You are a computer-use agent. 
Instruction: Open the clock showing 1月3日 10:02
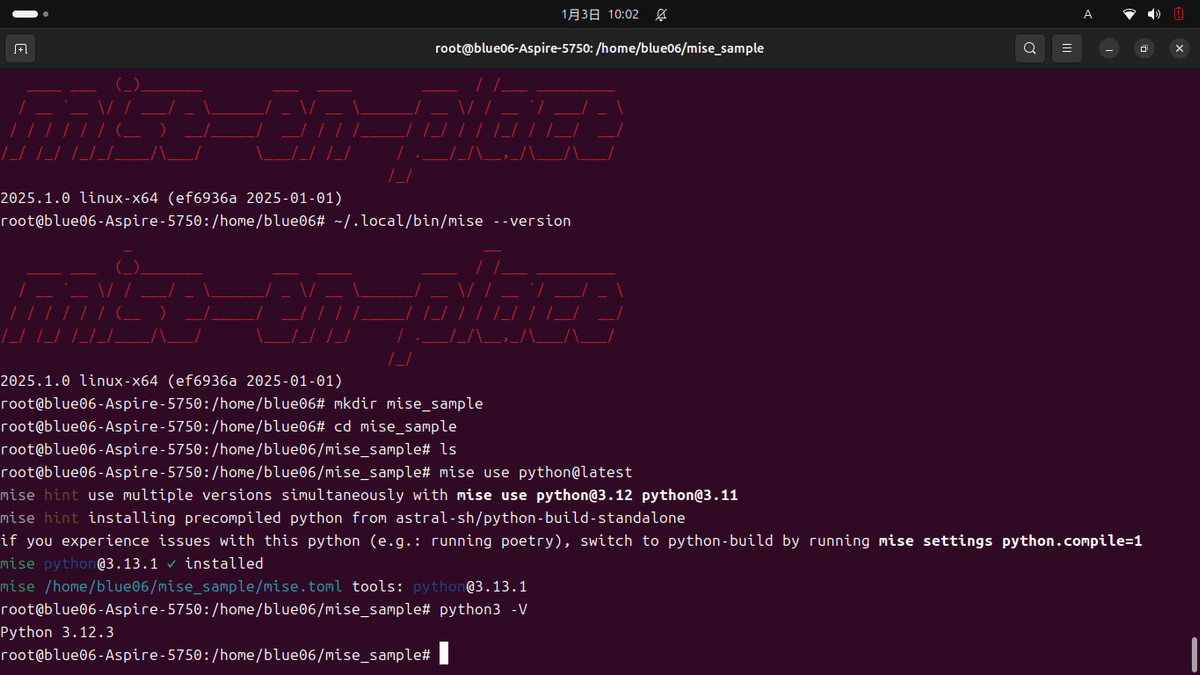[599, 14]
